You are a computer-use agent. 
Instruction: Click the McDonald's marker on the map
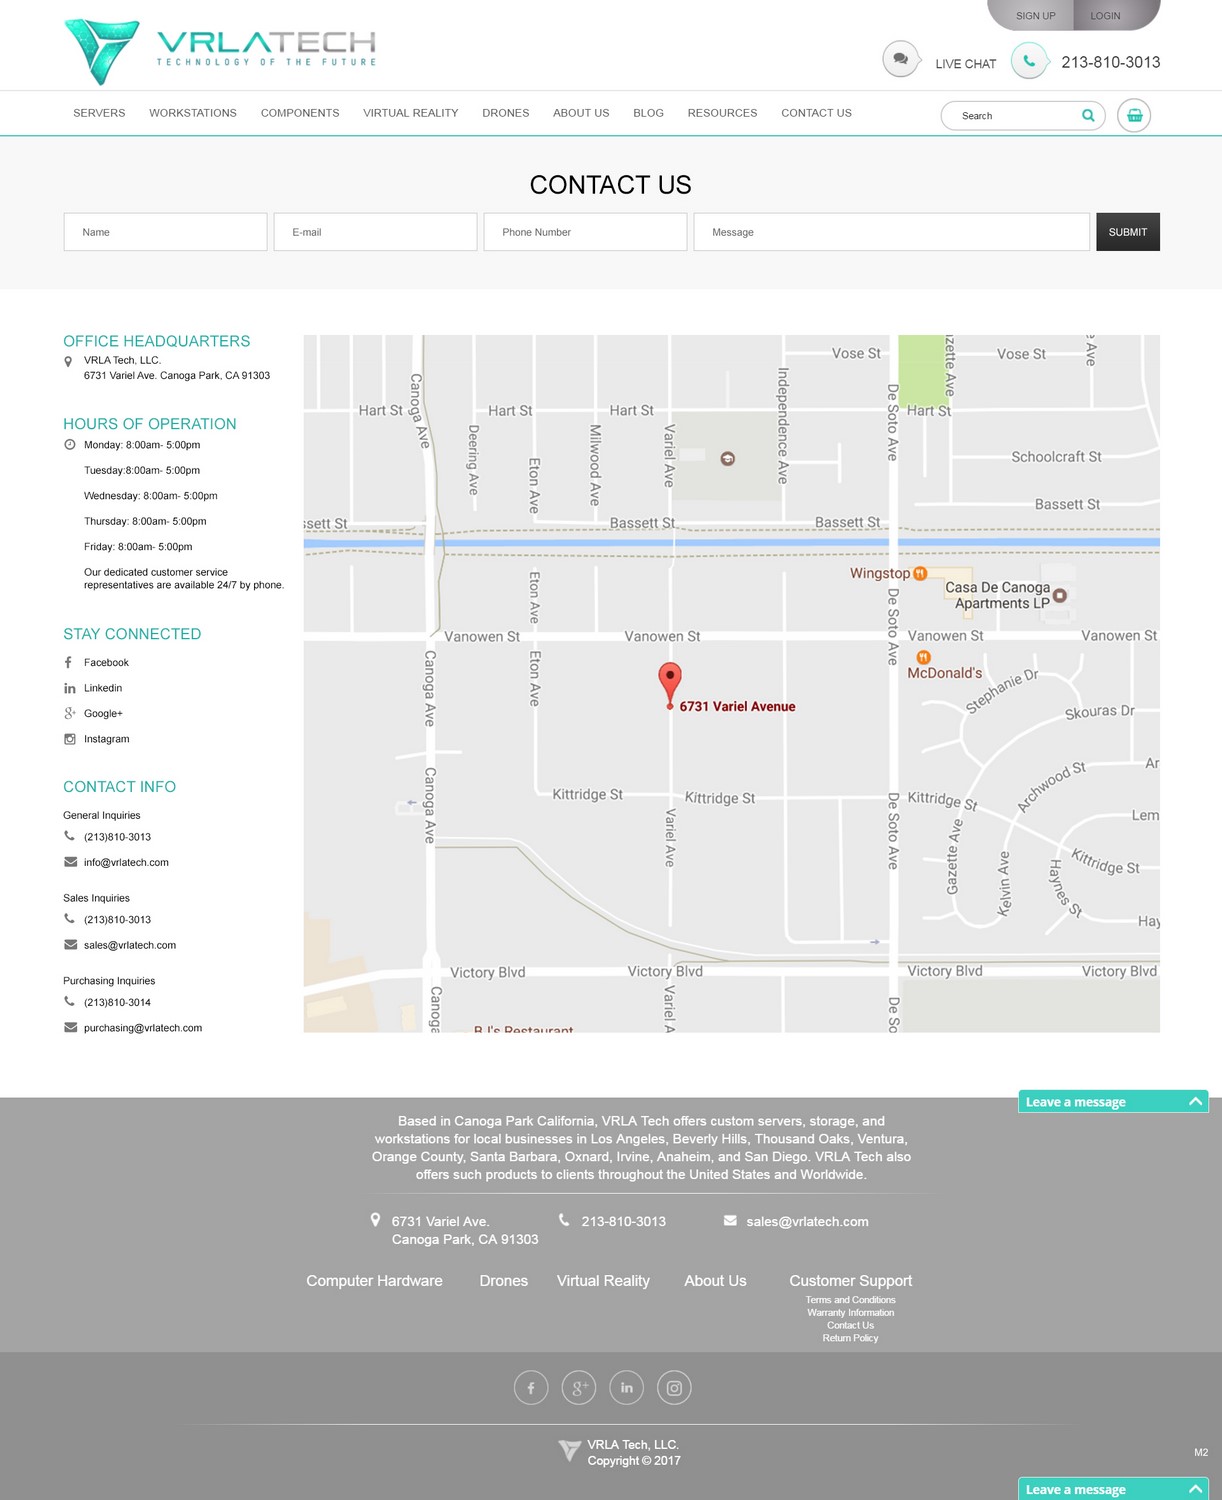[x=924, y=657]
